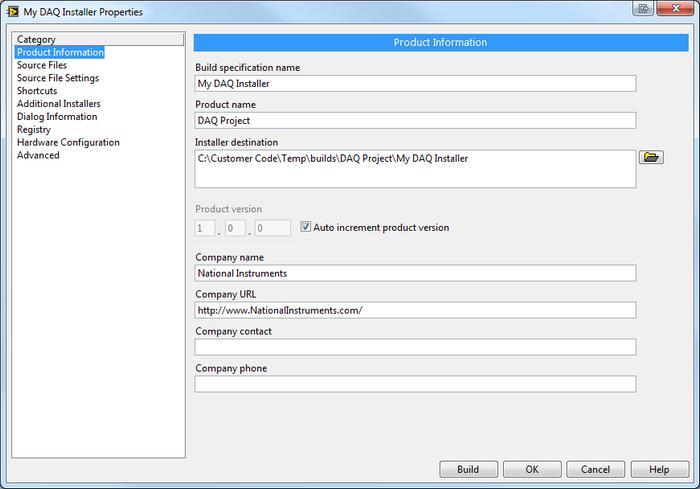The width and height of the screenshot is (700, 489).
Task: Confirm with the OK button
Action: coord(532,469)
